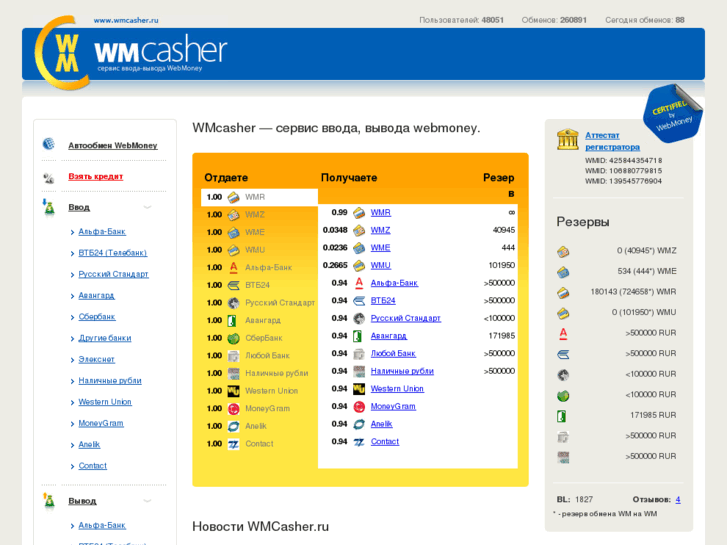This screenshot has height=545, width=727.
Task: Click Contact link in Получаете column
Action: coord(385,442)
